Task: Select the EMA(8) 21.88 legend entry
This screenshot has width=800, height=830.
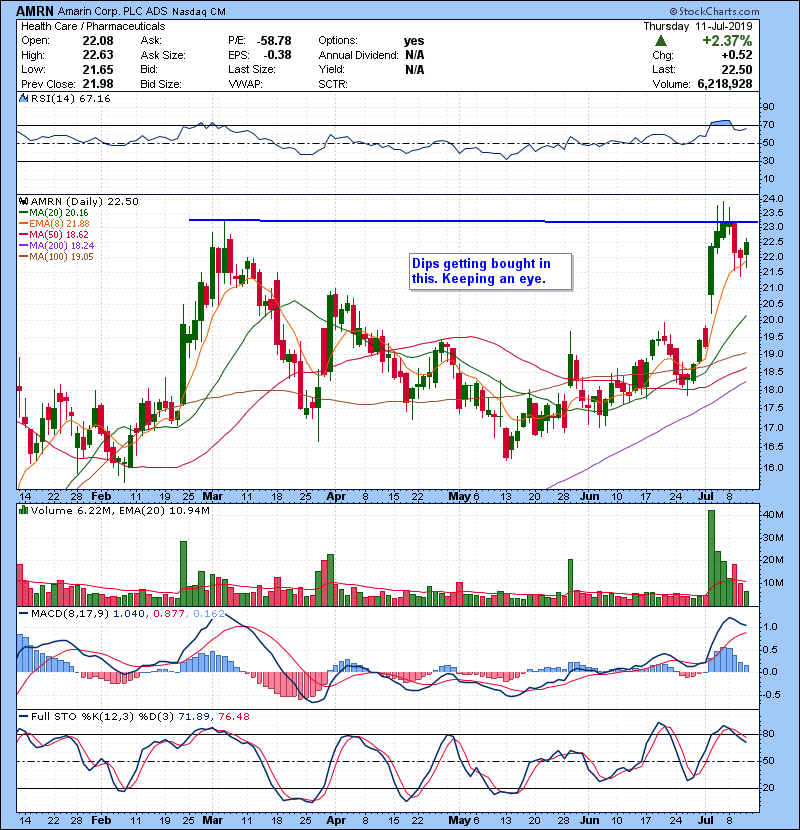Action: (54, 224)
